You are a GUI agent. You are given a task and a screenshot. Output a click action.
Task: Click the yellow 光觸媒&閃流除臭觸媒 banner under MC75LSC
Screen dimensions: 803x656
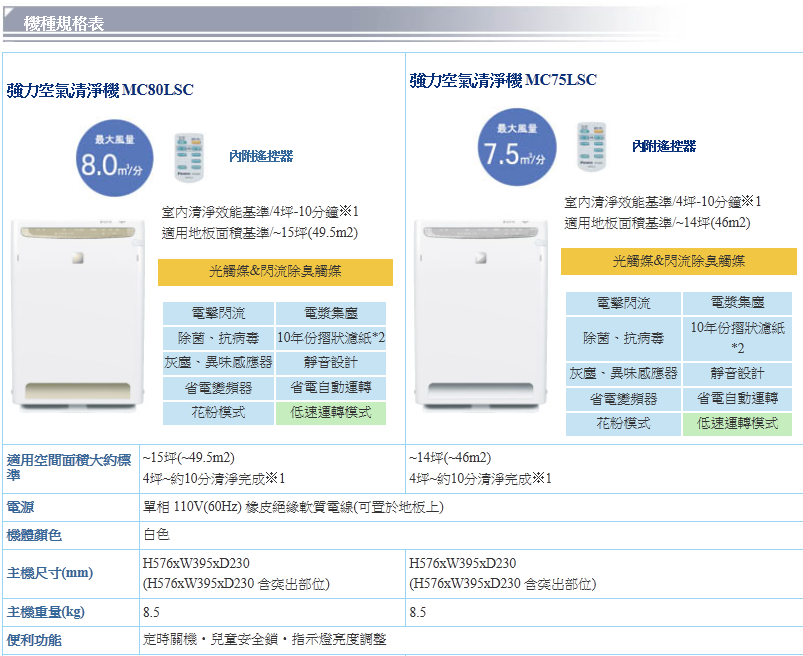pos(678,261)
